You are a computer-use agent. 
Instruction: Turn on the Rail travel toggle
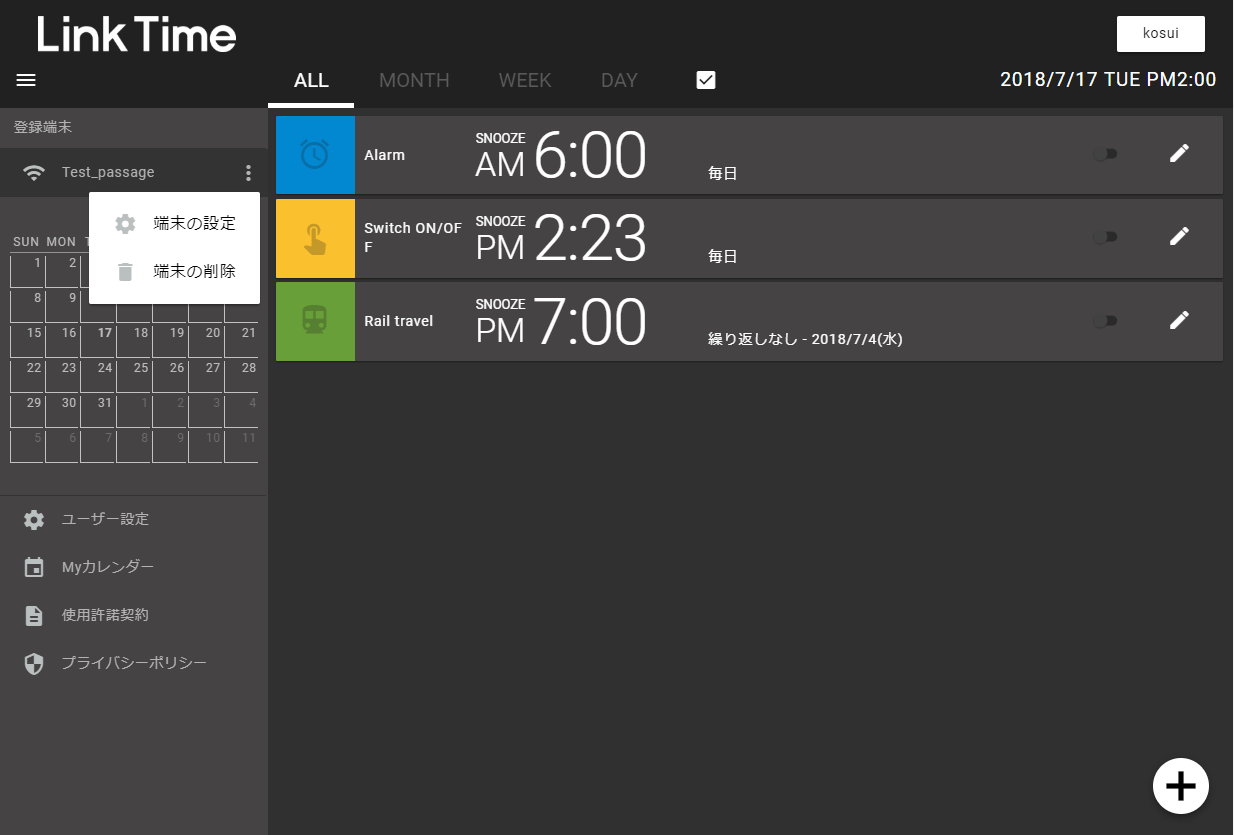pos(1105,321)
